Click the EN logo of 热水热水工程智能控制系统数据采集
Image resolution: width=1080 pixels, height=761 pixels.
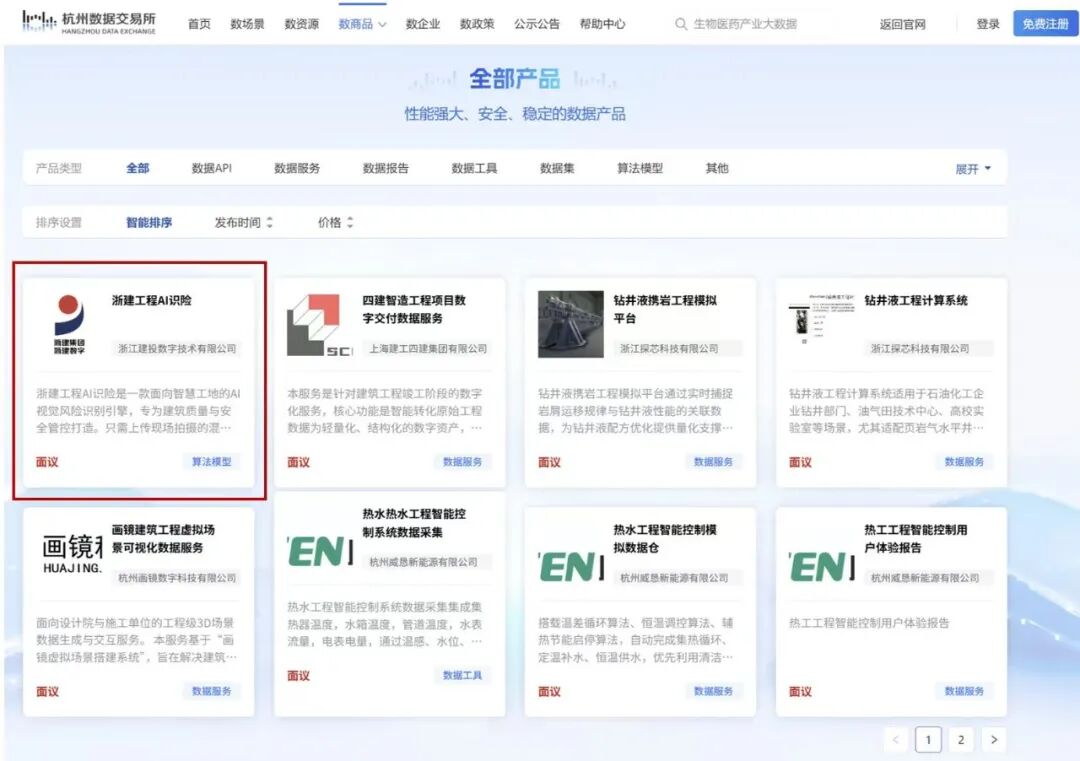[x=320, y=552]
